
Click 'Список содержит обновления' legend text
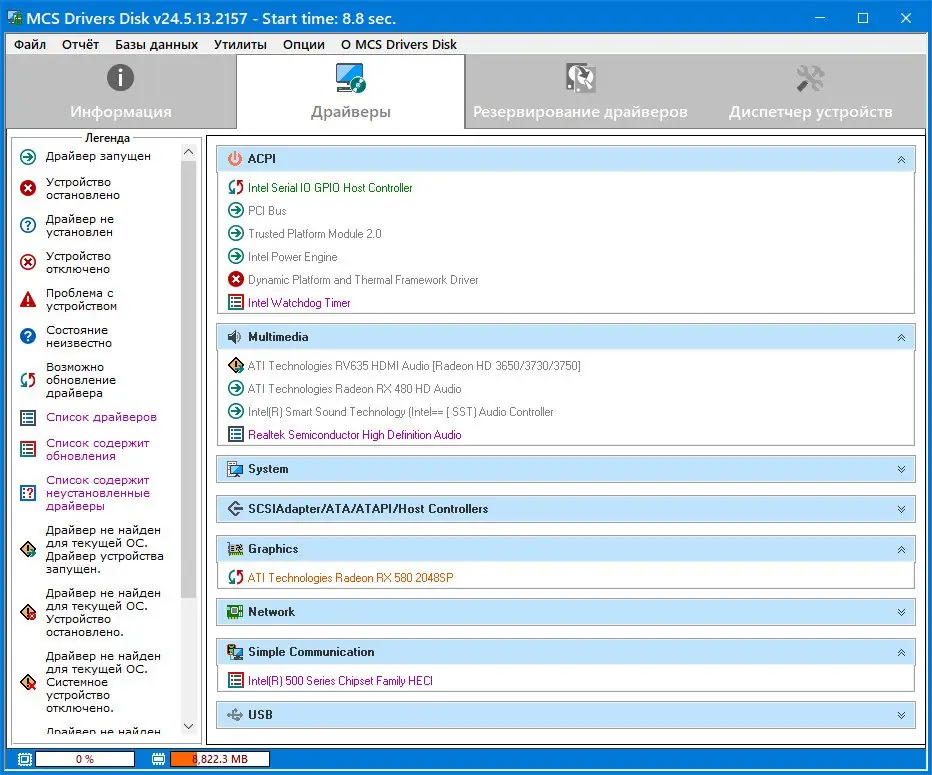pos(97,449)
